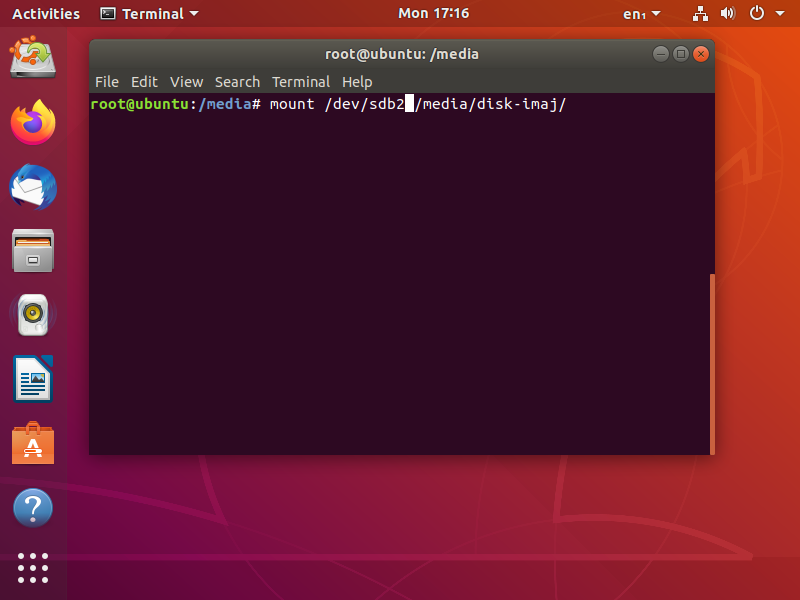The width and height of the screenshot is (800, 600).
Task: Launch Firefox from the dock
Action: point(33,122)
